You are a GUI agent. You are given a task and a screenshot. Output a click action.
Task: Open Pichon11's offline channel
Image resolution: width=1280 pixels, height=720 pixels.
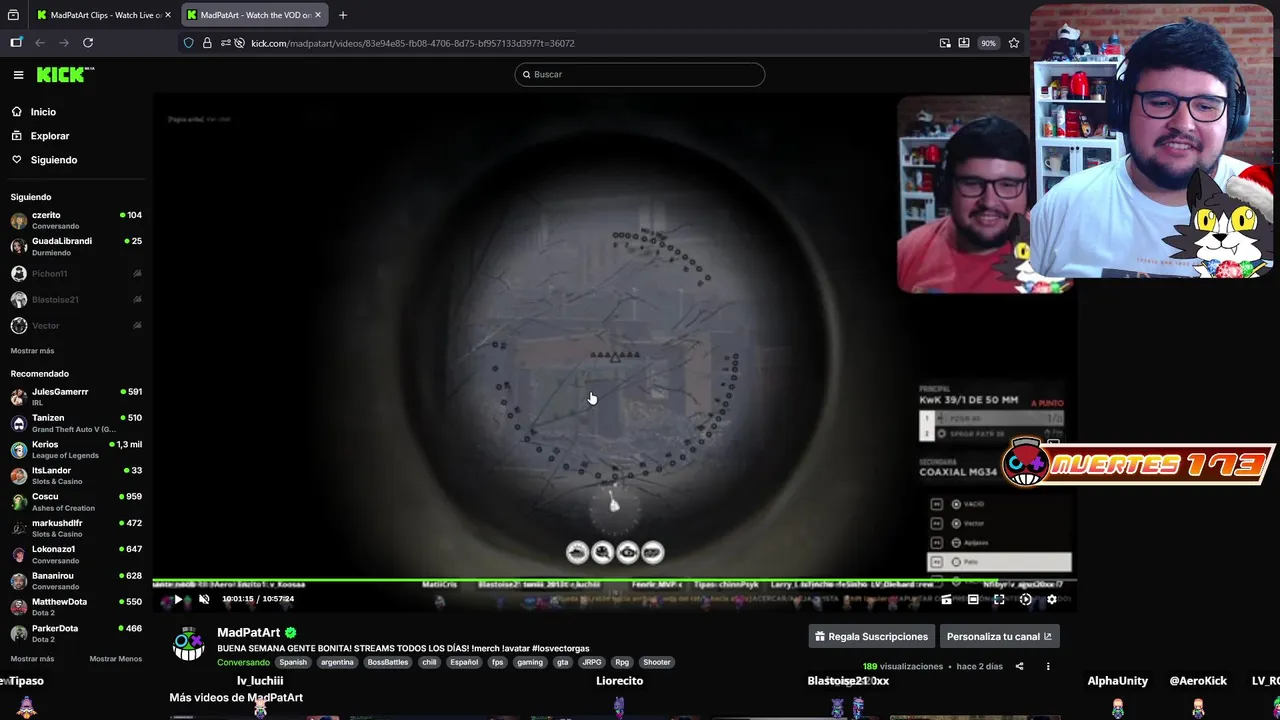(76, 273)
